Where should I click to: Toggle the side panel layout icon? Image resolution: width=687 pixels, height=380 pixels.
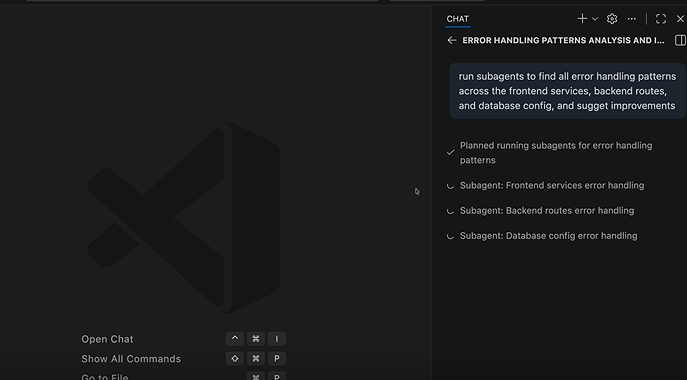point(680,40)
